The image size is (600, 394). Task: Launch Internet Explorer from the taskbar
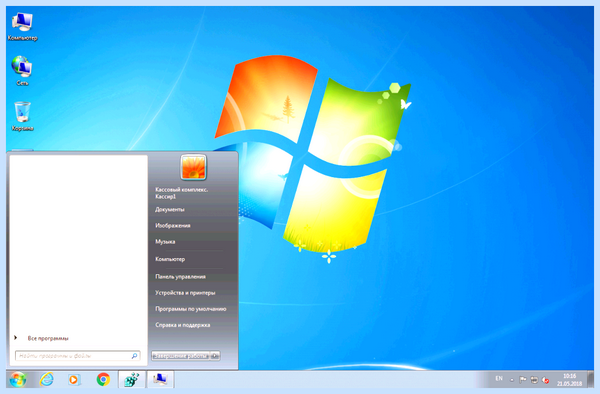point(47,379)
